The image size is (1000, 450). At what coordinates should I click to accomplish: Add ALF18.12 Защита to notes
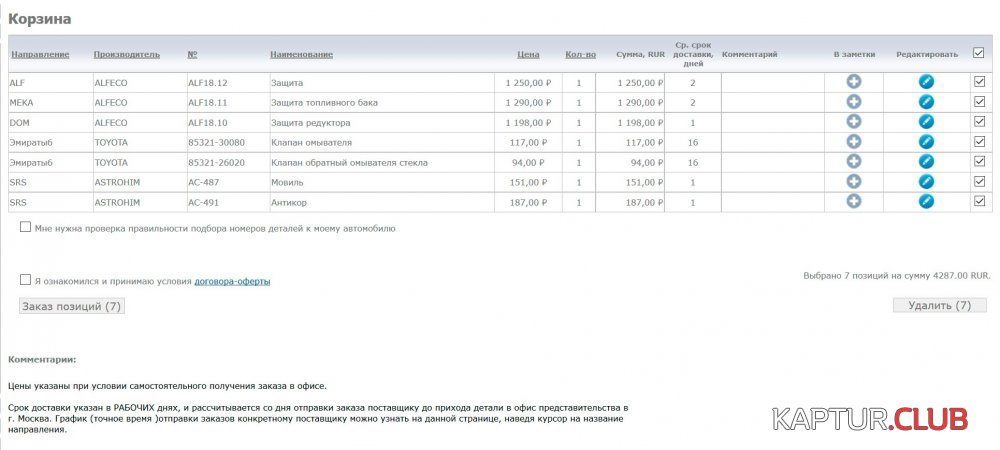click(854, 82)
